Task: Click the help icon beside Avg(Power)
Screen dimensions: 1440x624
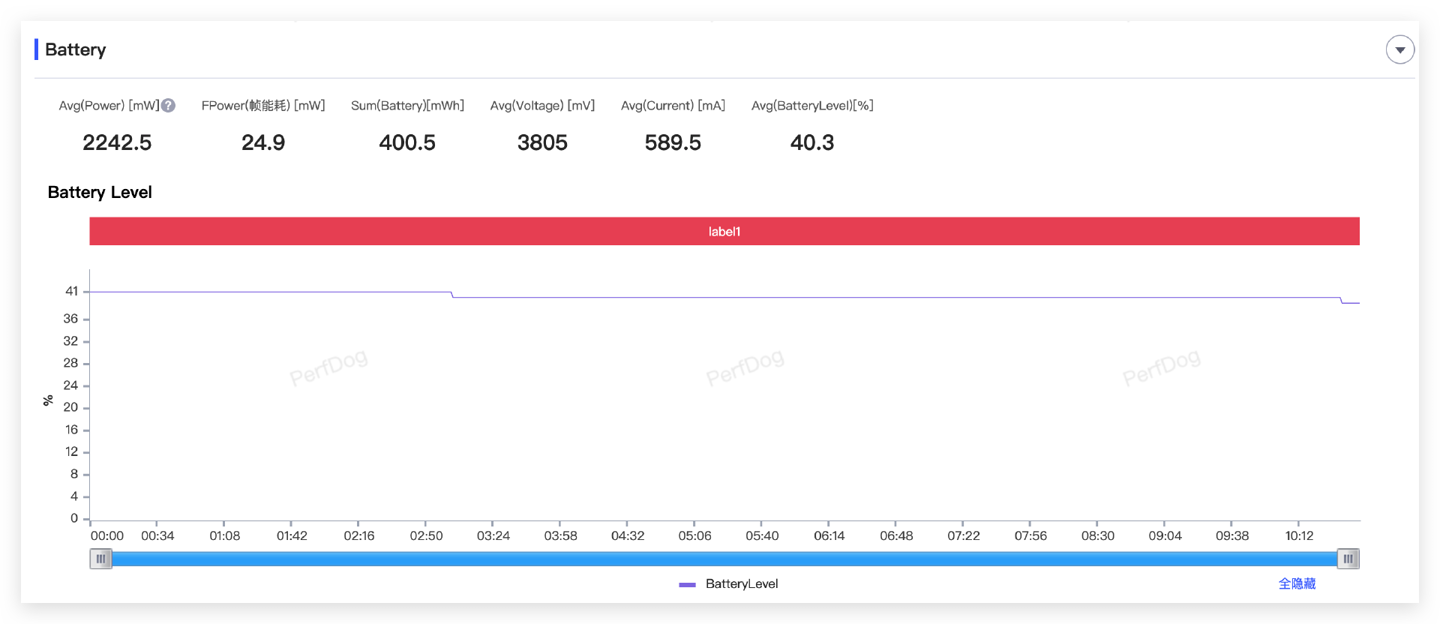Action: pos(168,106)
